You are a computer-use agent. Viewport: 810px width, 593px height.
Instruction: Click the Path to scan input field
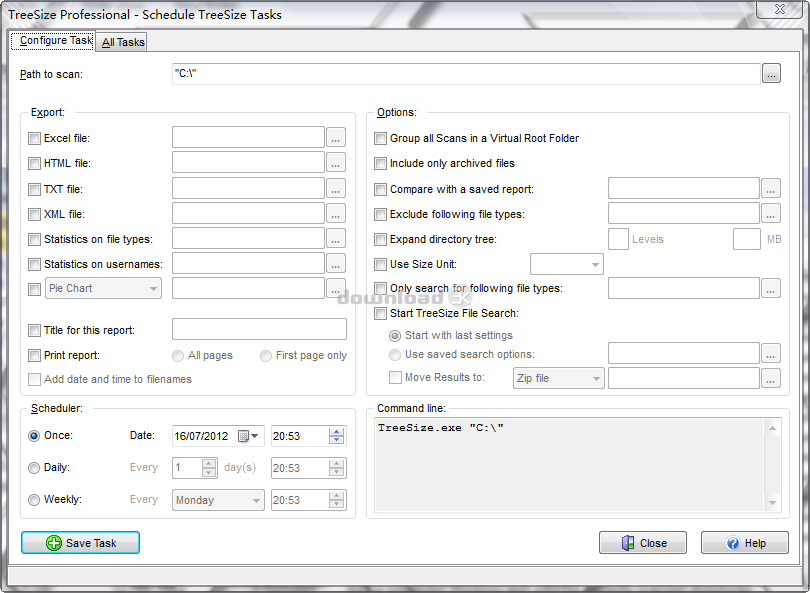[466, 73]
